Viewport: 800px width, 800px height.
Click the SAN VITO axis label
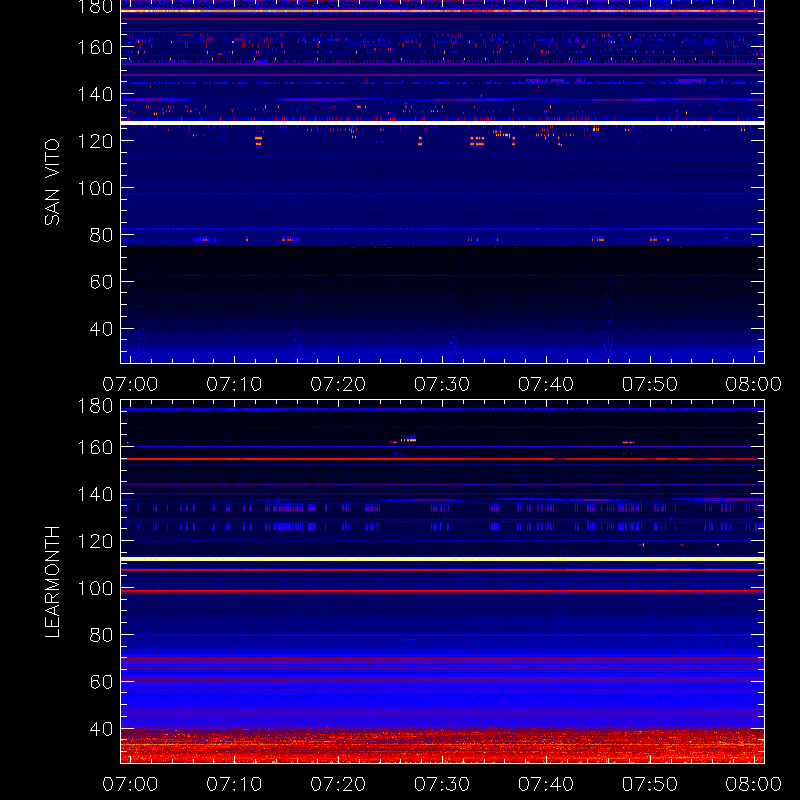click(52, 182)
